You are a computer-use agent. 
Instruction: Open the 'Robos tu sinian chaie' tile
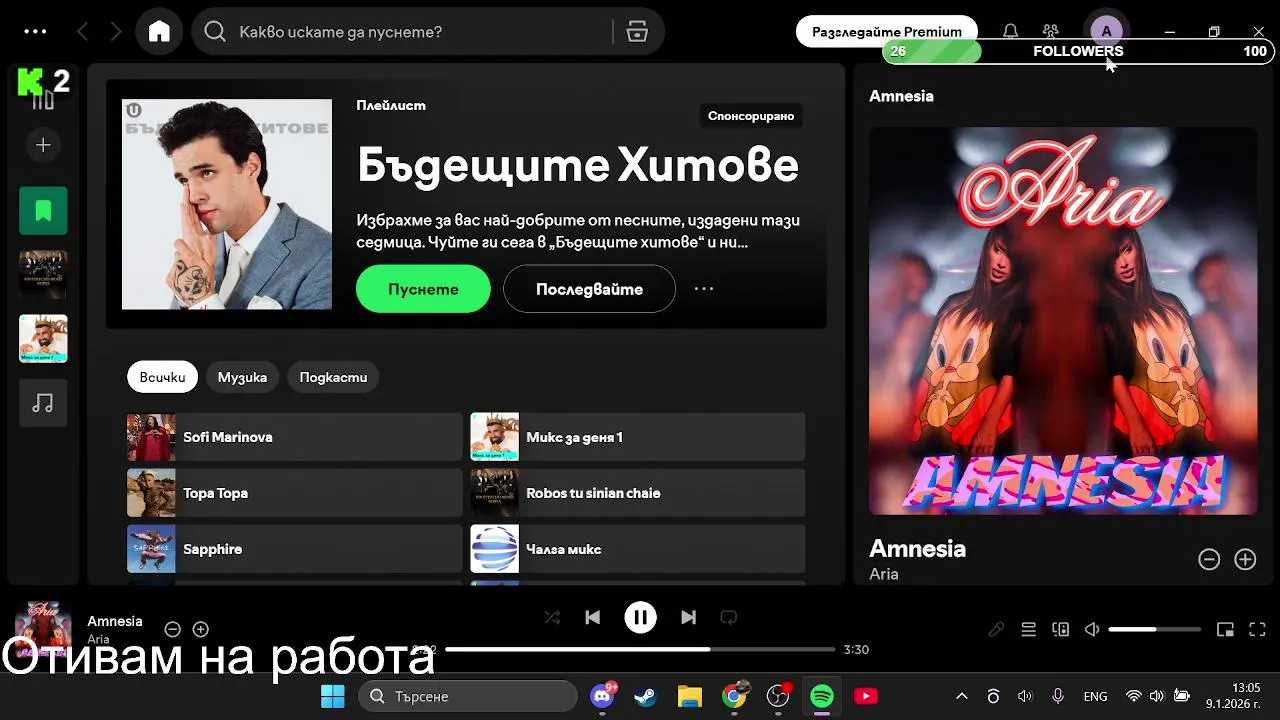638,493
